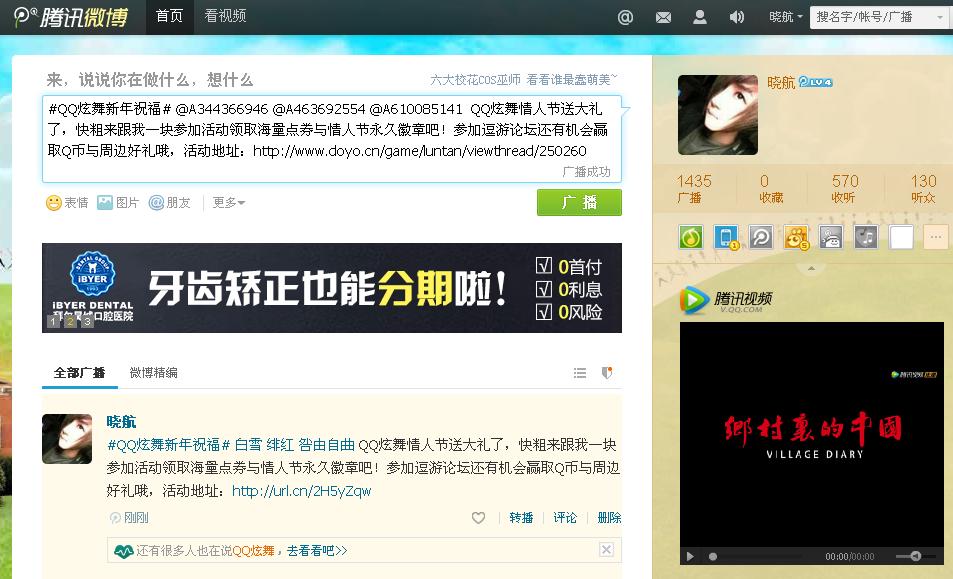Switch banner to ad slide 1
Viewport: 953px width, 579px height.
coord(54,321)
